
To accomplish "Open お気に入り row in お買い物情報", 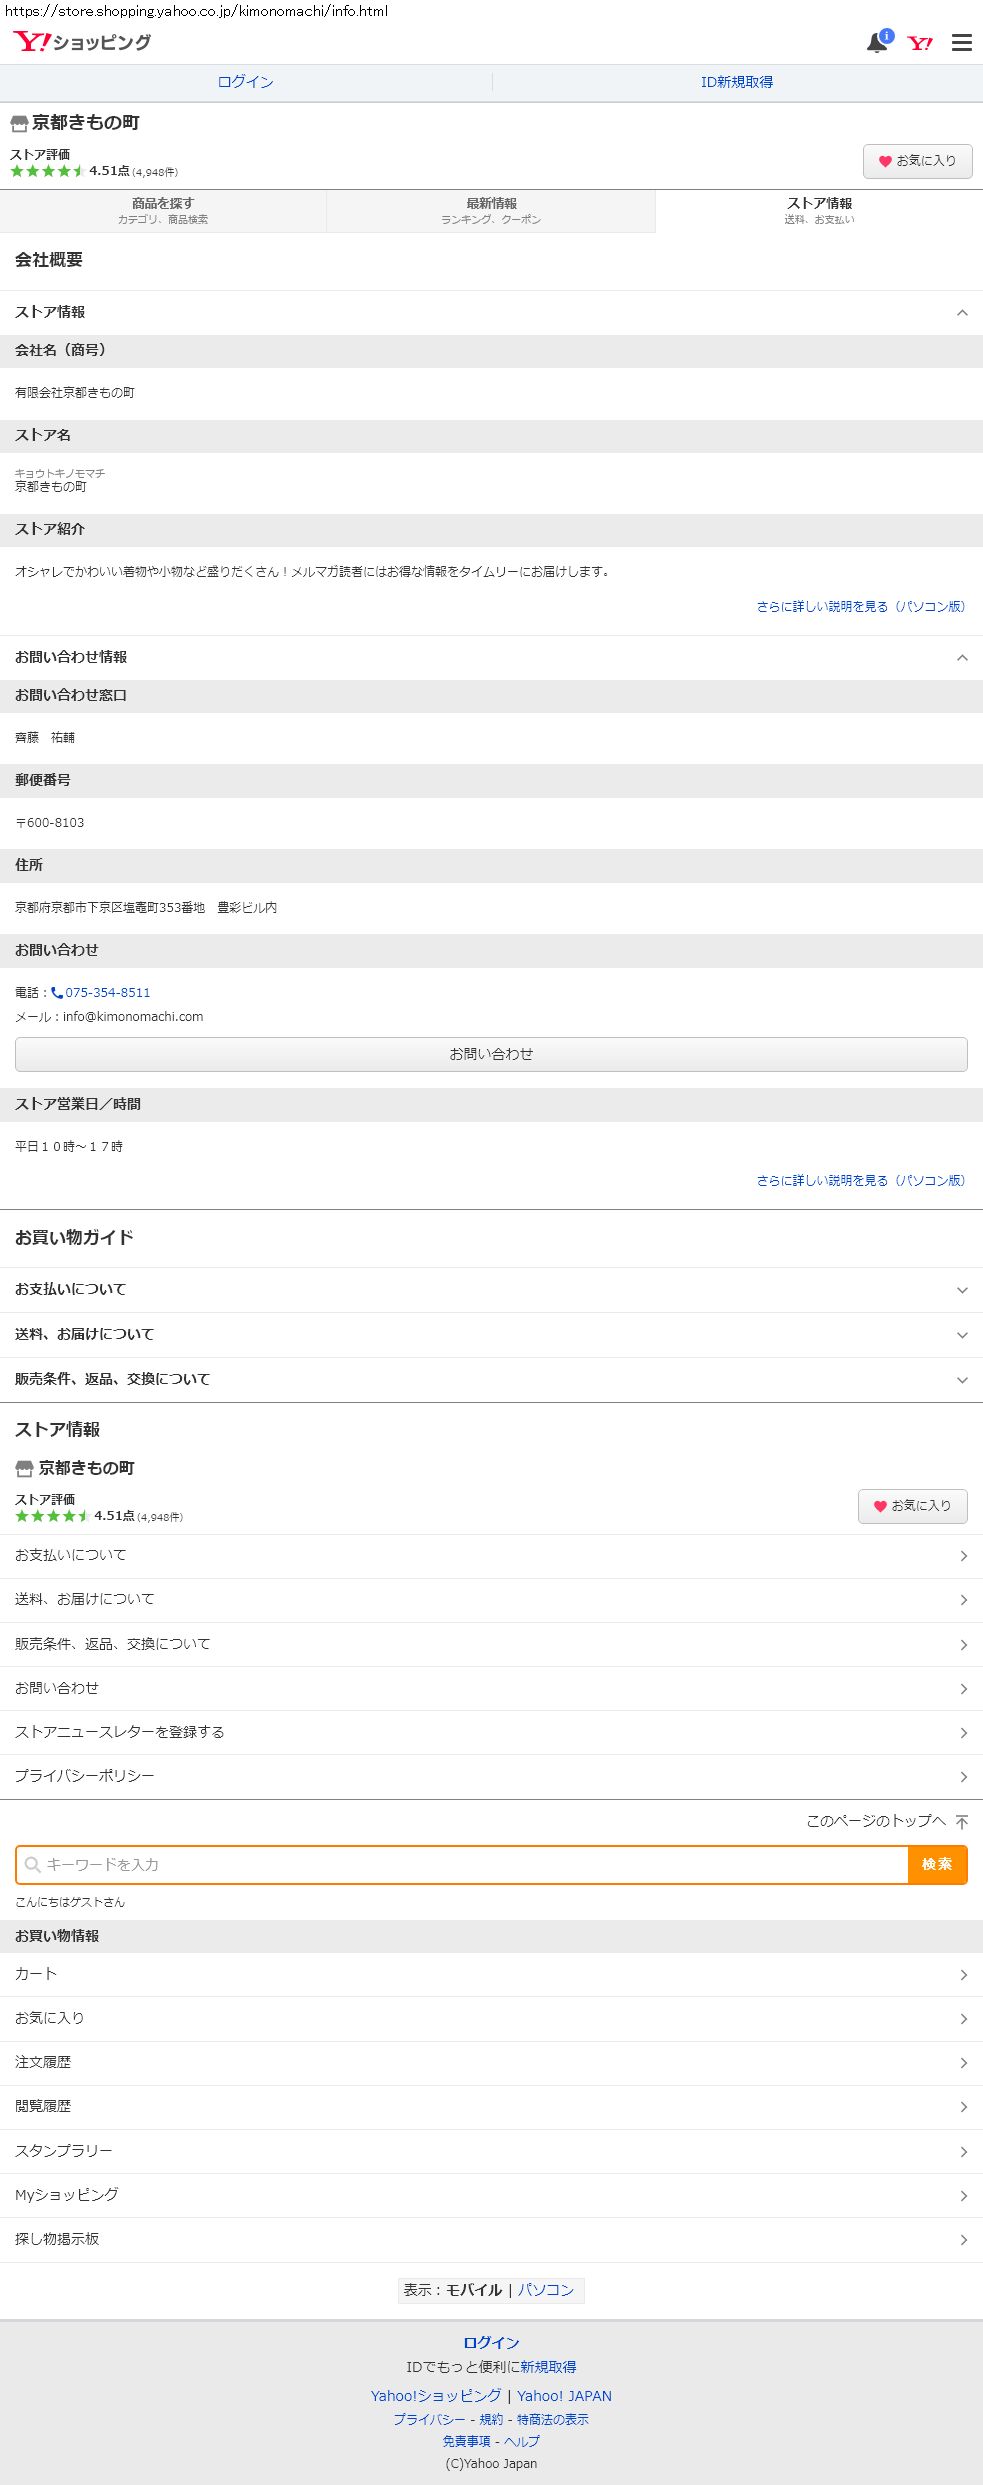I will click(491, 2018).
